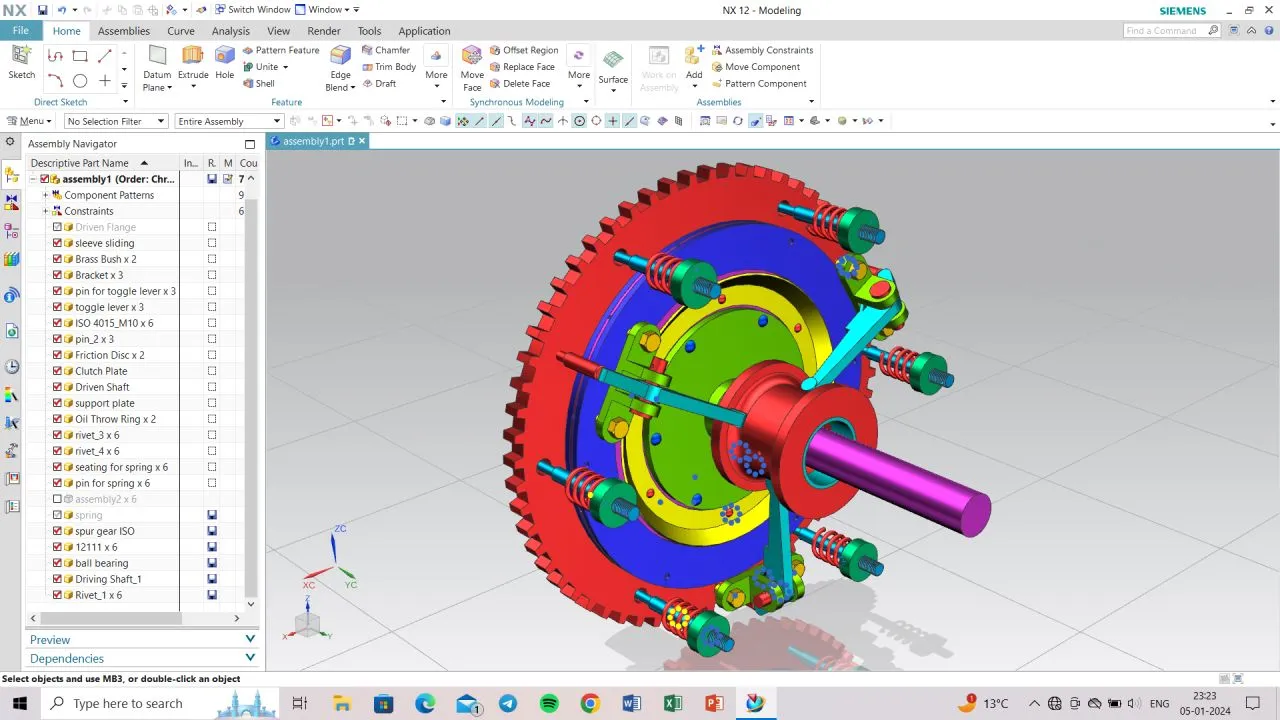Click the Chamfer icon
This screenshot has width=1280, height=720.
click(x=367, y=50)
